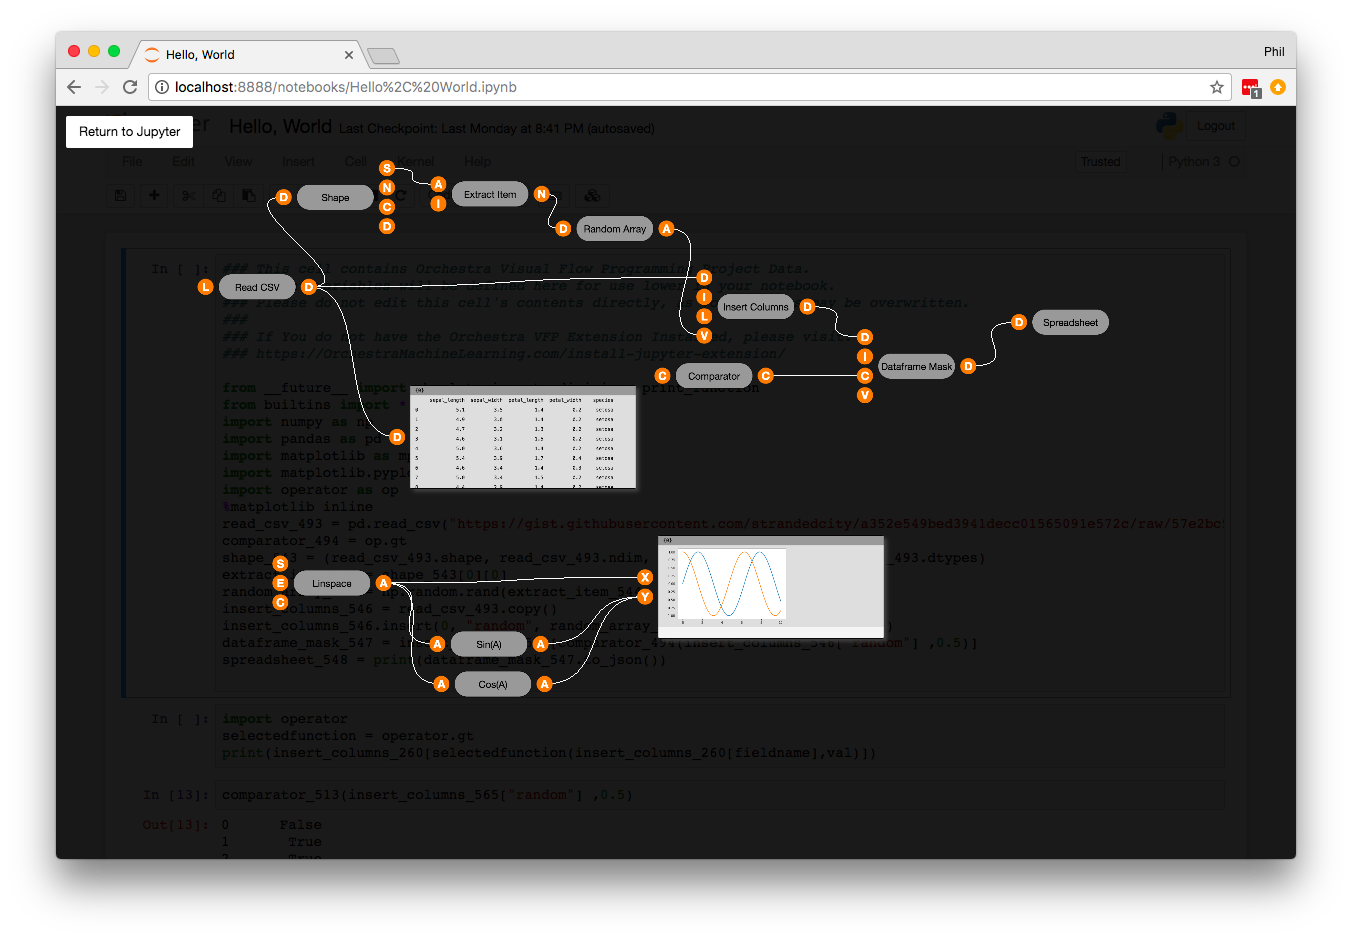Click the L input port of Read CSV
The width and height of the screenshot is (1352, 939).
tap(206, 287)
